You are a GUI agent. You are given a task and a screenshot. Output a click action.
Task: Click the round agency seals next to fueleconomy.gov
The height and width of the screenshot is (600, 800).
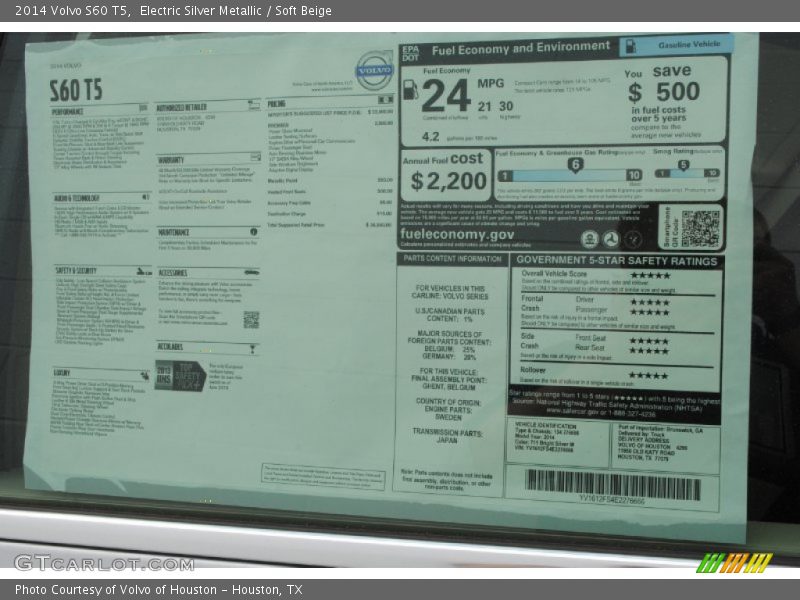click(x=610, y=238)
